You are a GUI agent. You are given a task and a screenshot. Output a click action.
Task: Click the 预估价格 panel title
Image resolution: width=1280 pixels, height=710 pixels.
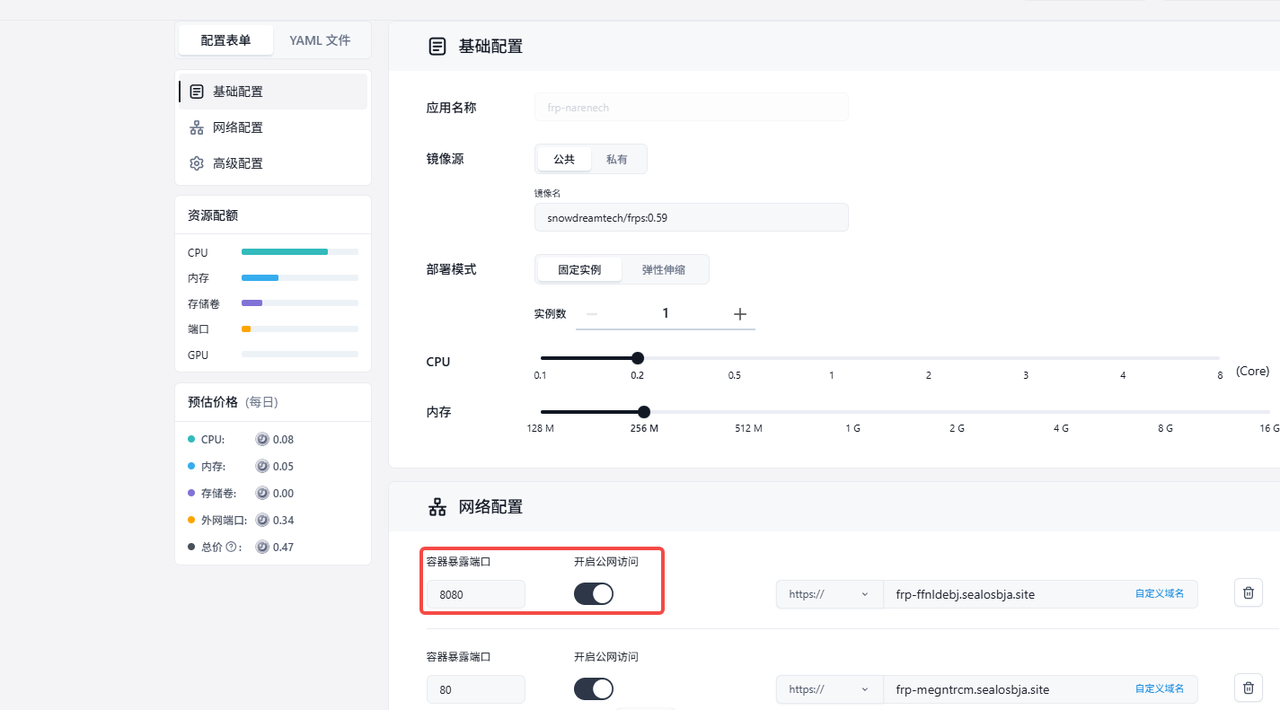(x=212, y=402)
